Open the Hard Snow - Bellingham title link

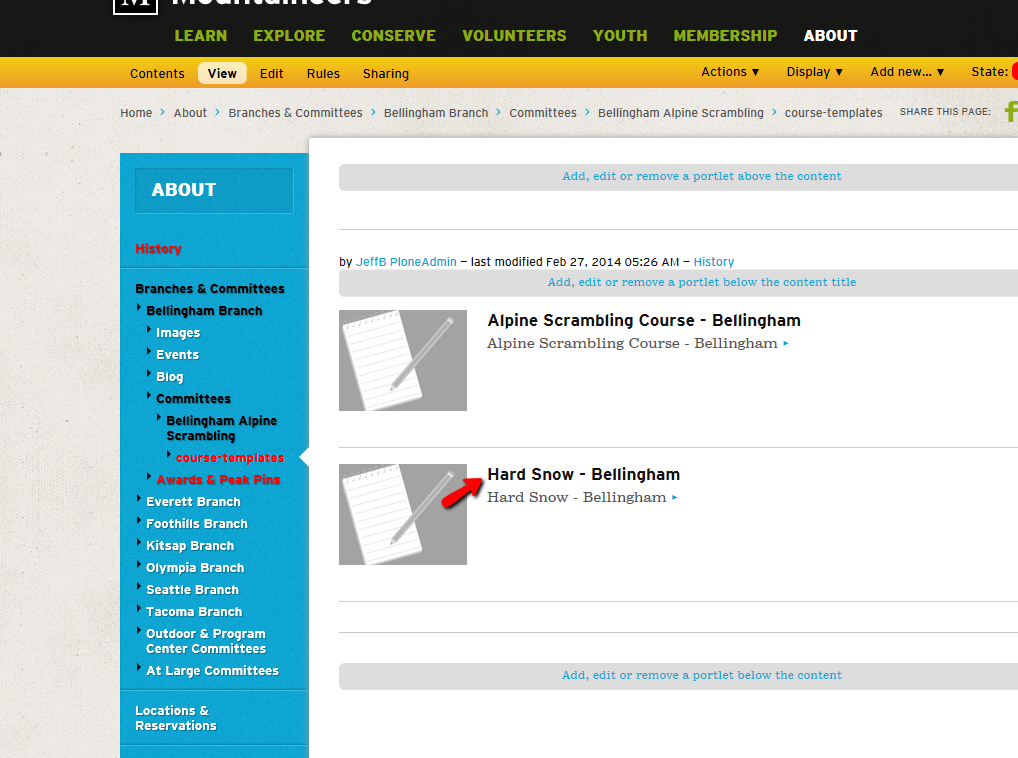pyautogui.click(x=583, y=474)
